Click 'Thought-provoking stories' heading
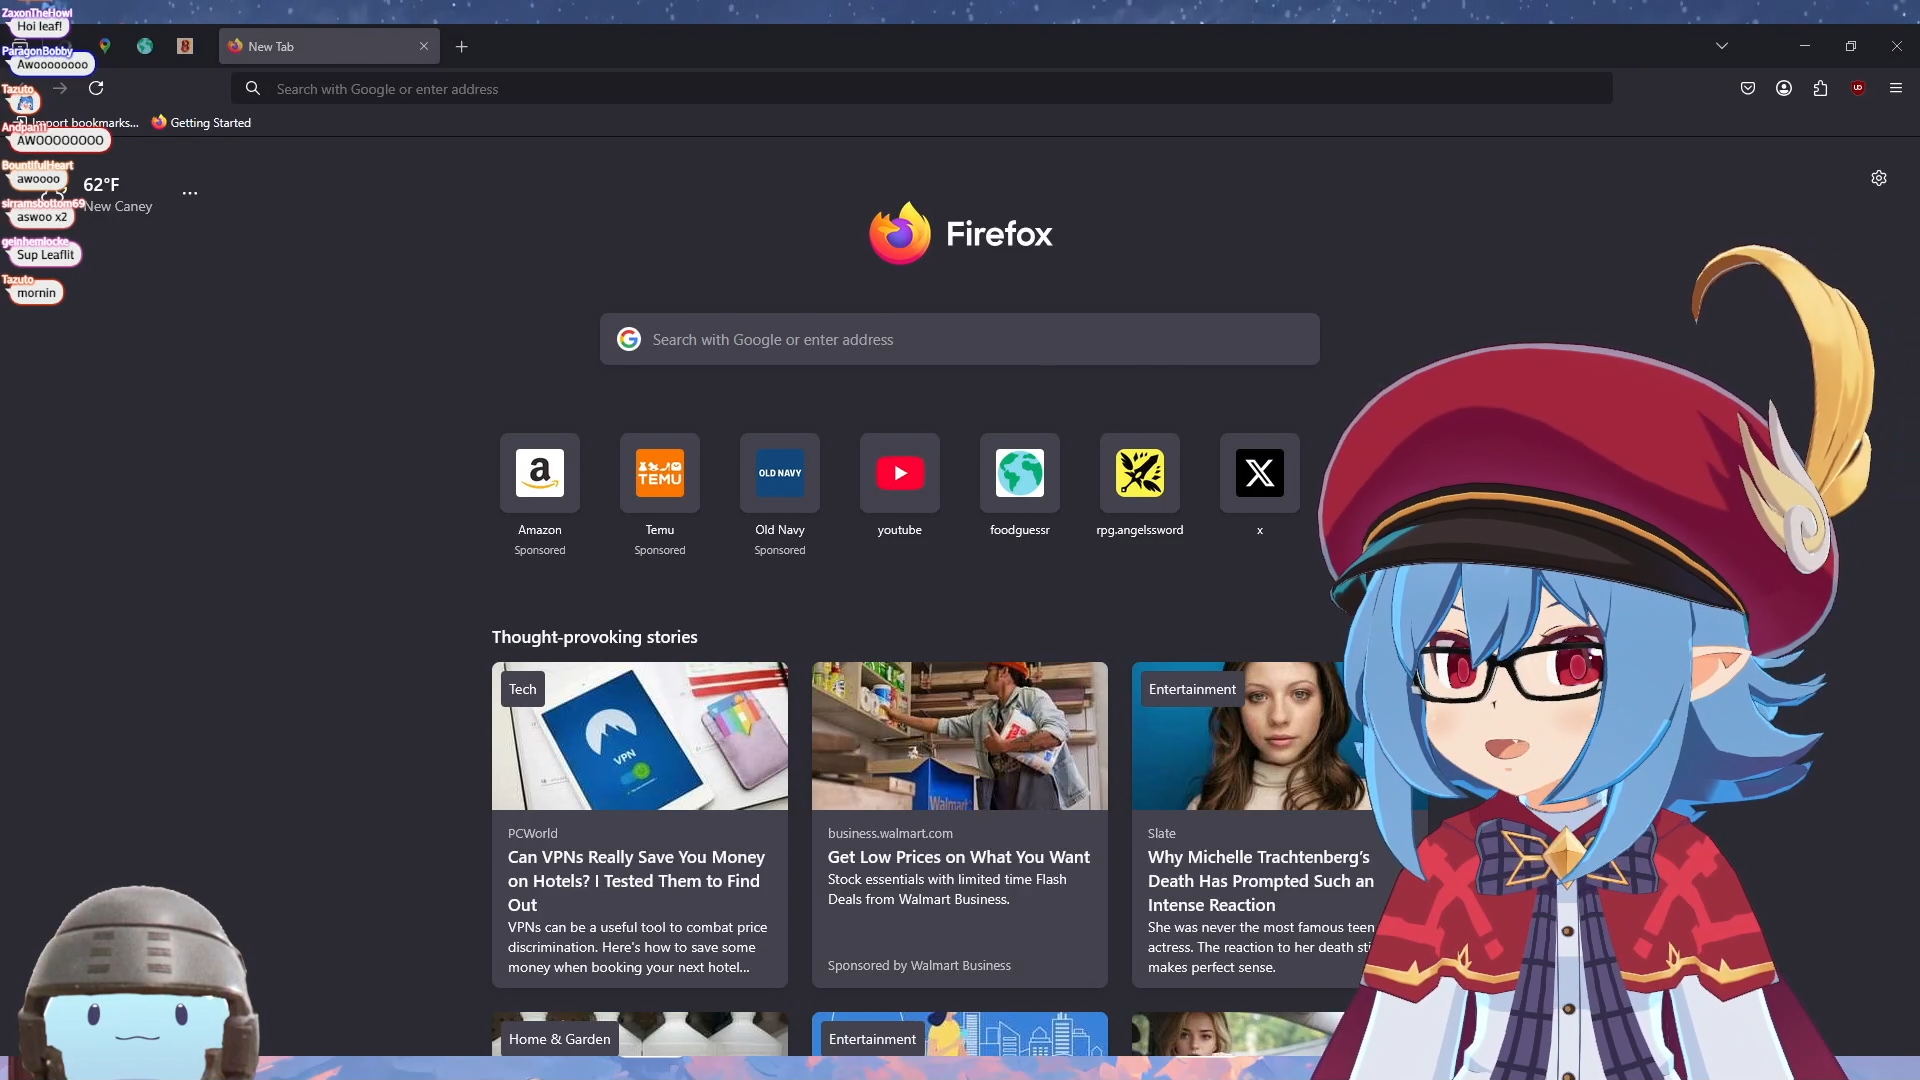1920x1080 pixels. [595, 637]
